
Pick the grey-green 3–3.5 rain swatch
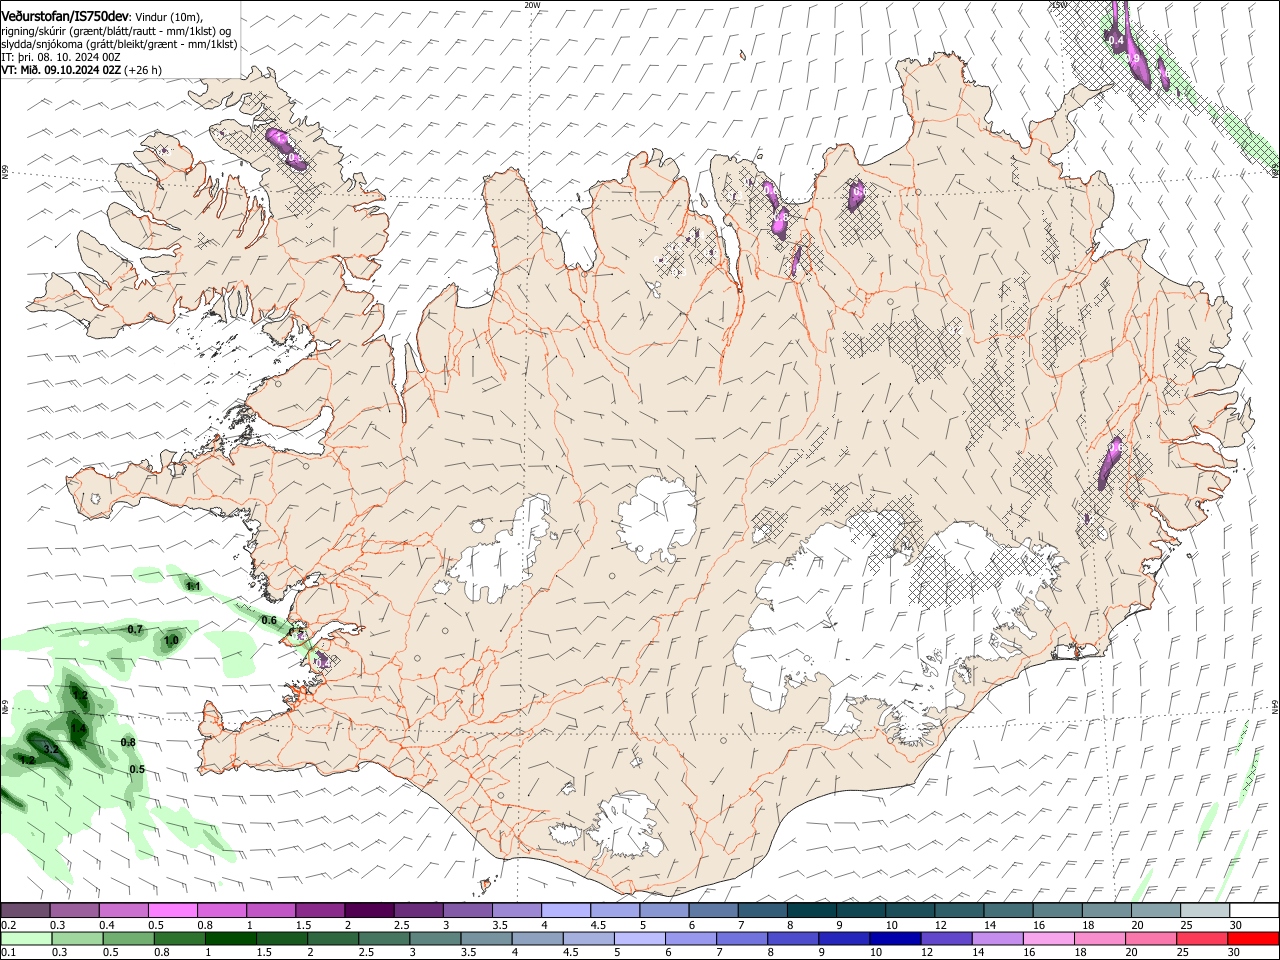[436, 939]
